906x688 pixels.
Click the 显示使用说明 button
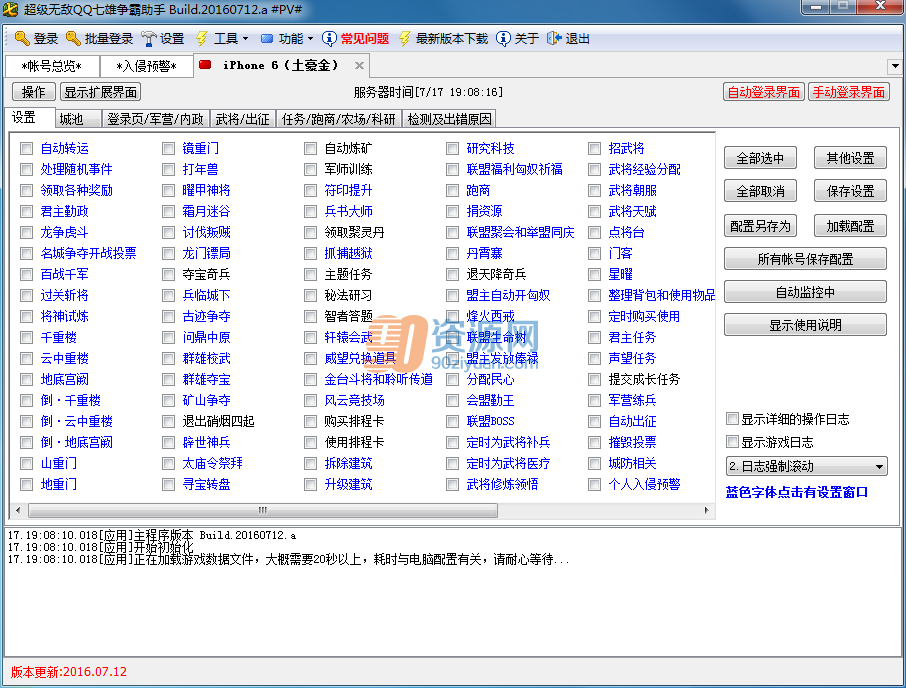(x=805, y=325)
